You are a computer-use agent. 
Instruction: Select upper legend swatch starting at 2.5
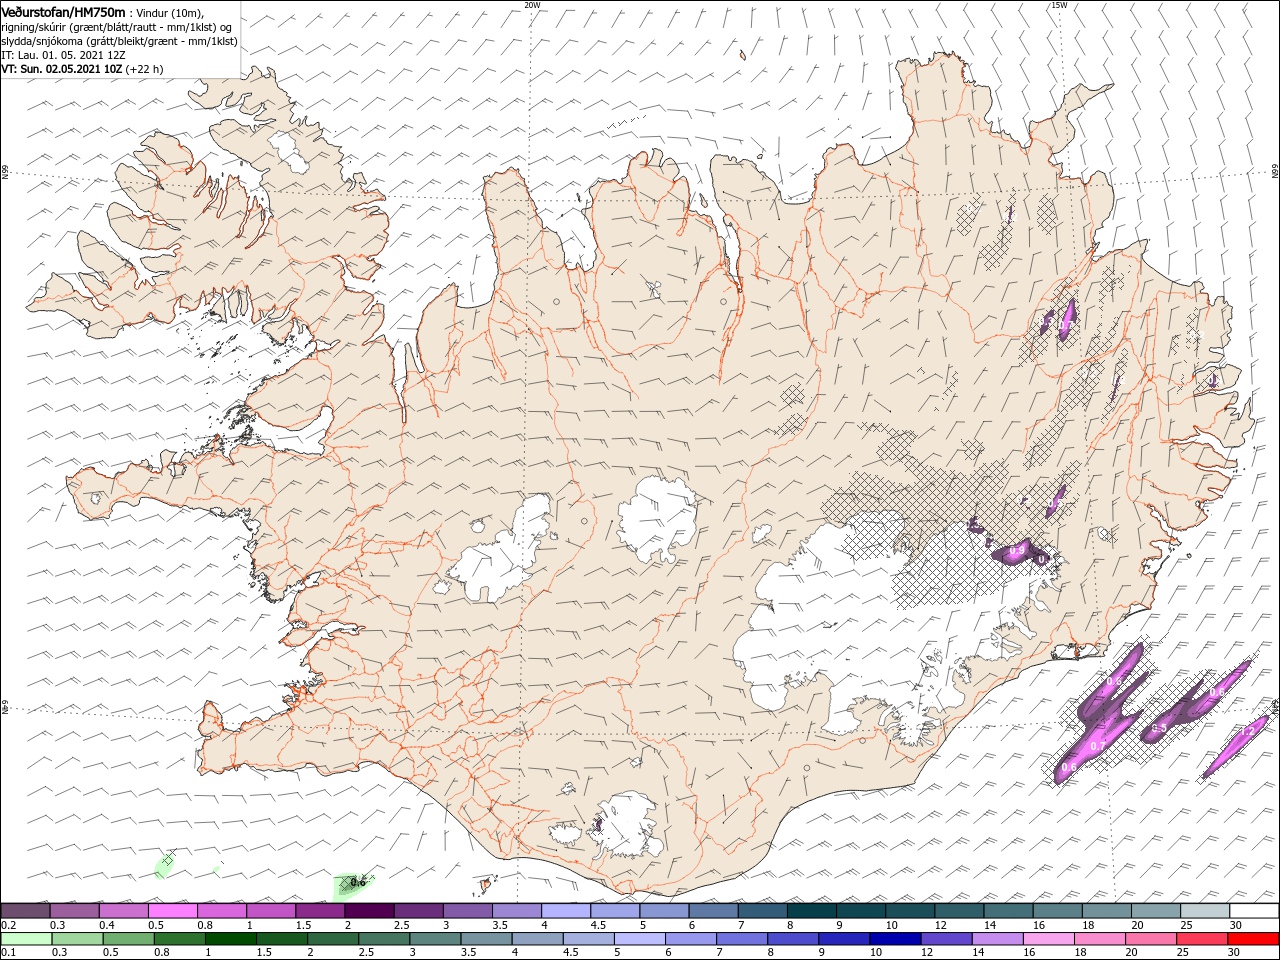[418, 911]
